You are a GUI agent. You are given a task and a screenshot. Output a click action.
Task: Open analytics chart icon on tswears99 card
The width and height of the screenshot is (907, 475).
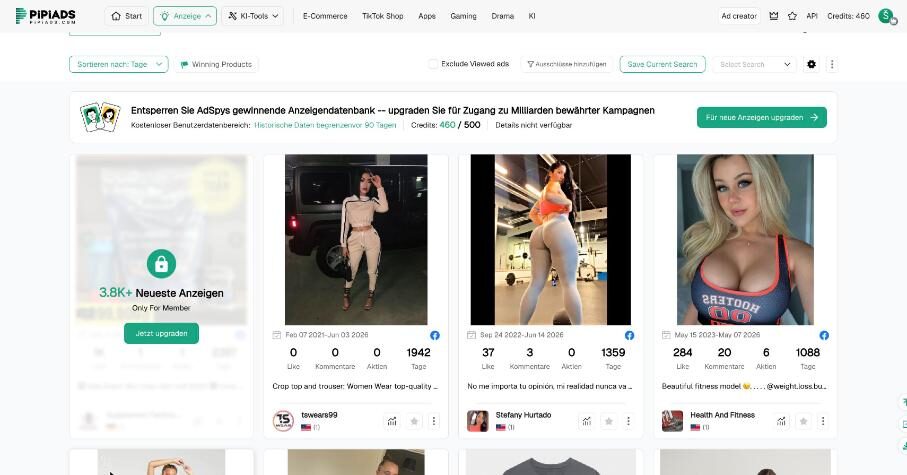click(392, 421)
